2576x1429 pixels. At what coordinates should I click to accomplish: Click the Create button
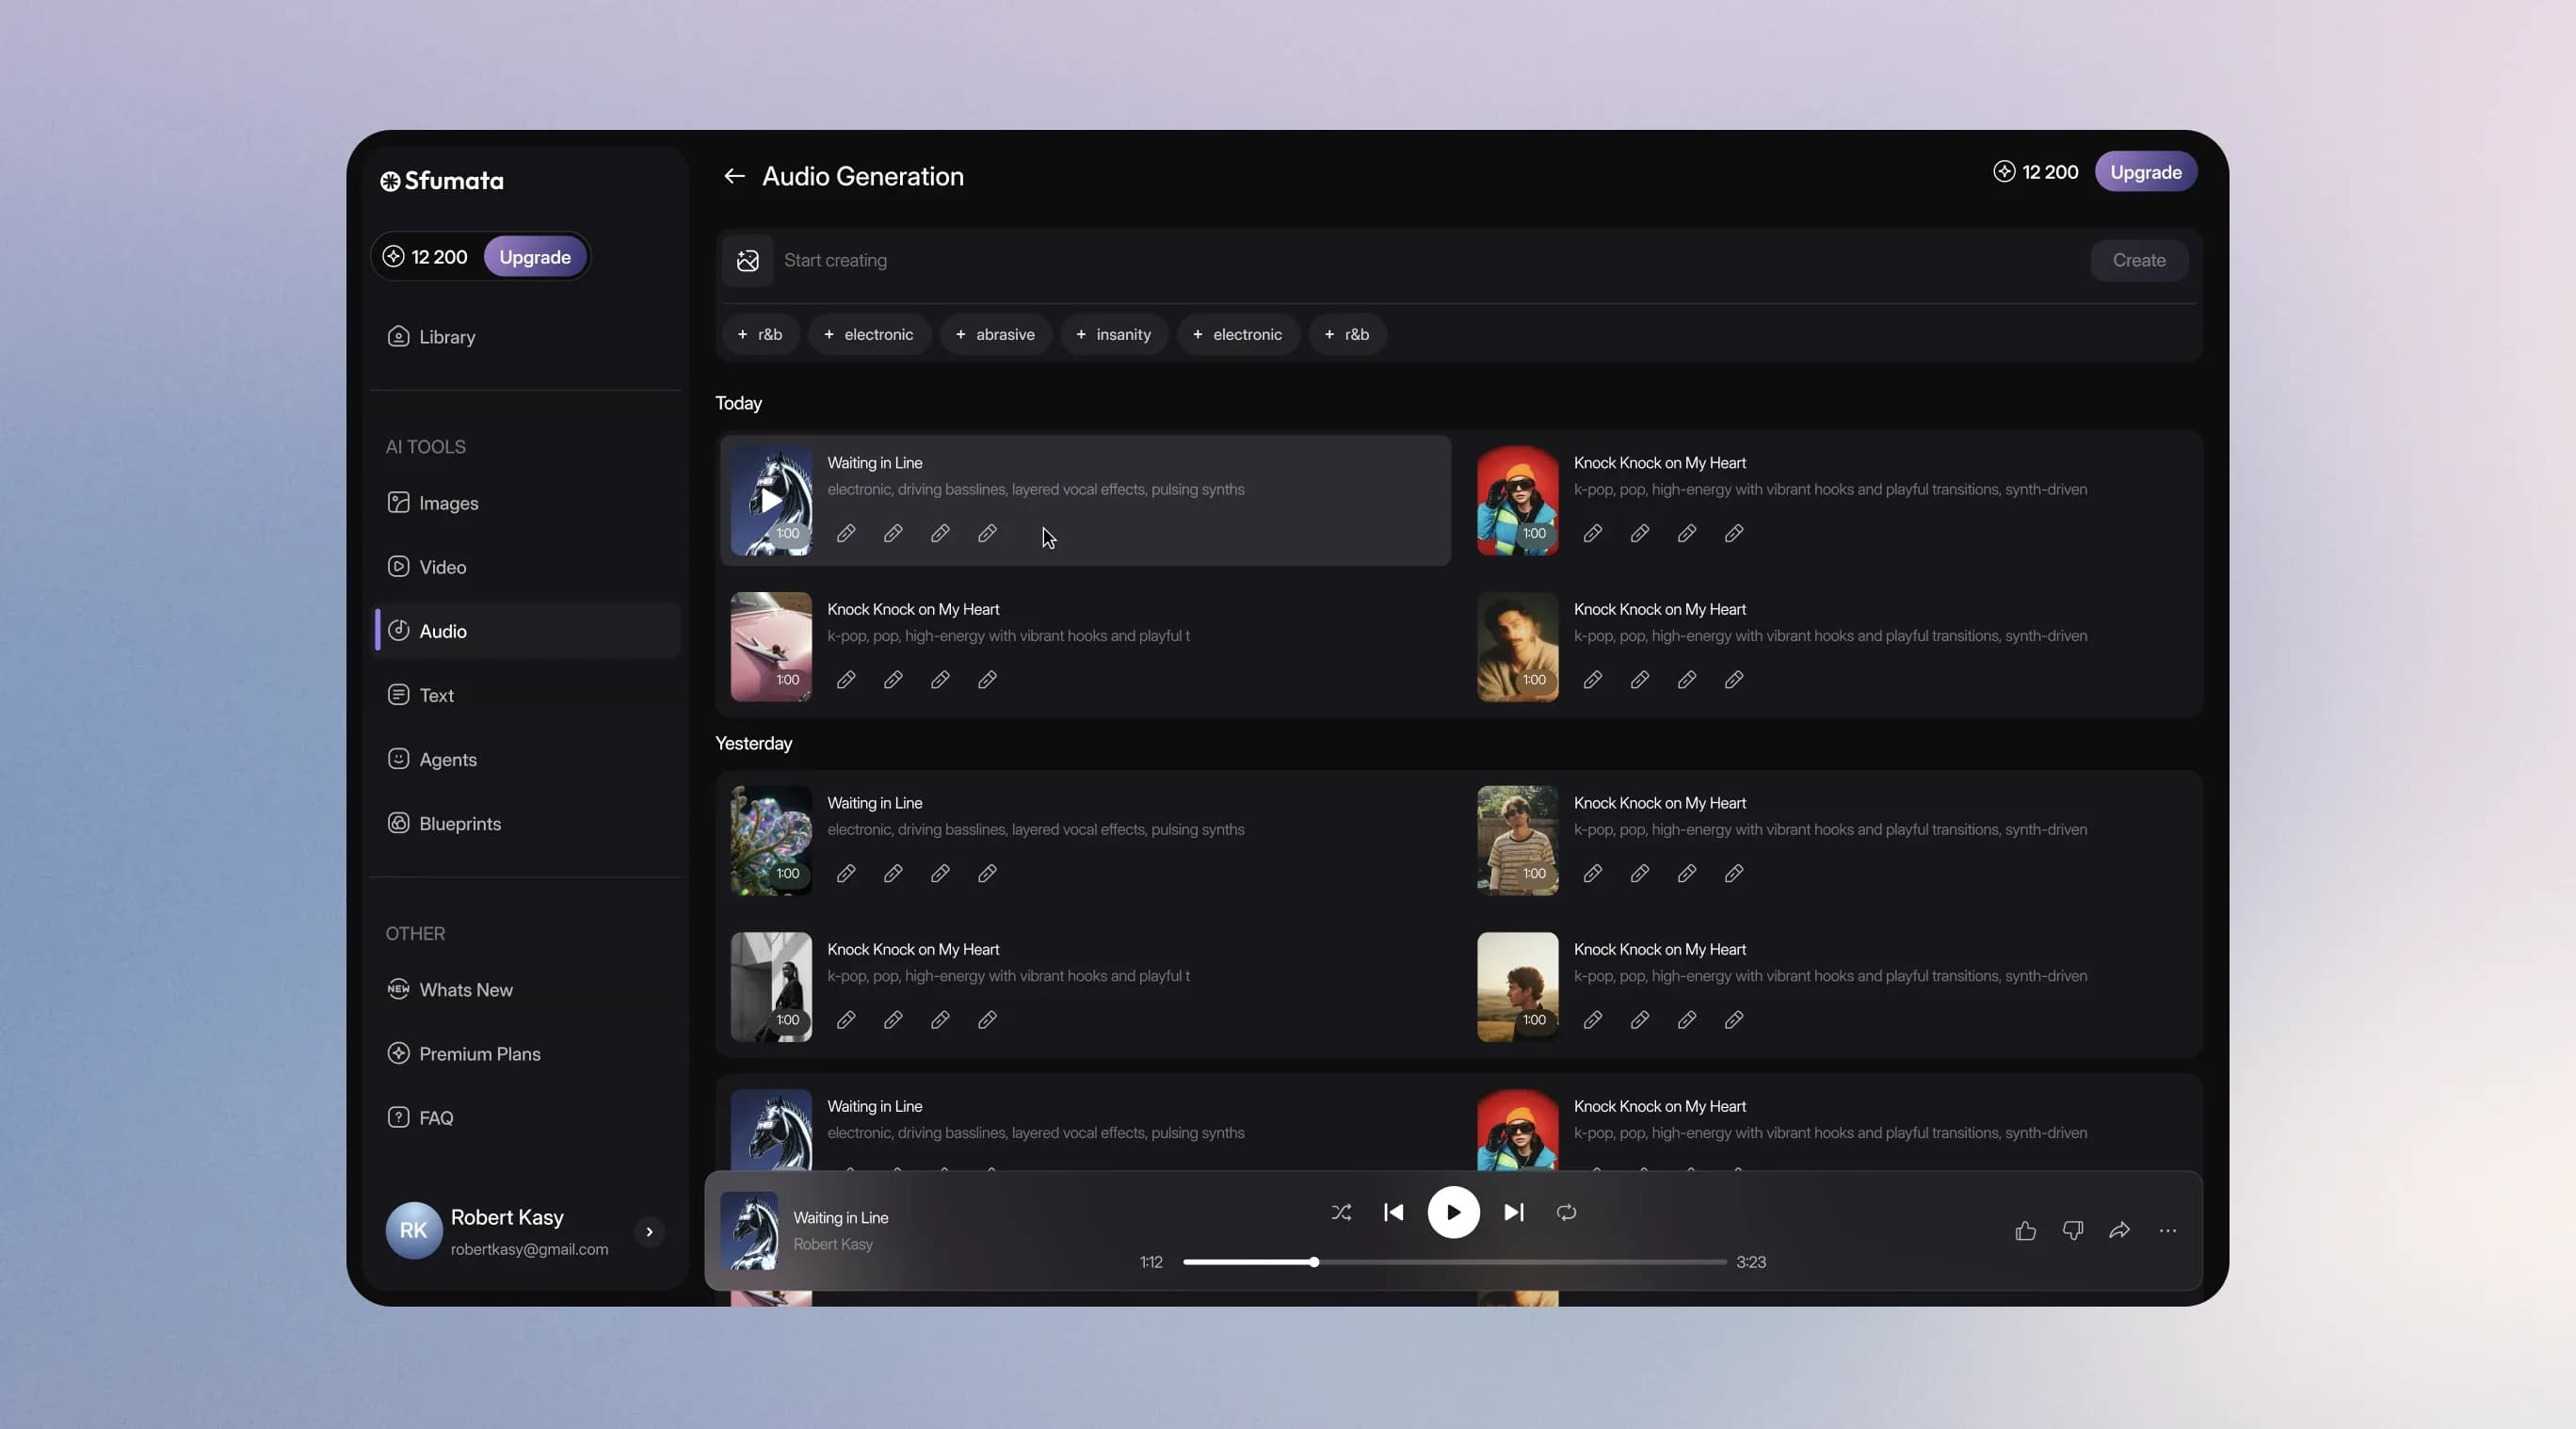tap(2138, 260)
